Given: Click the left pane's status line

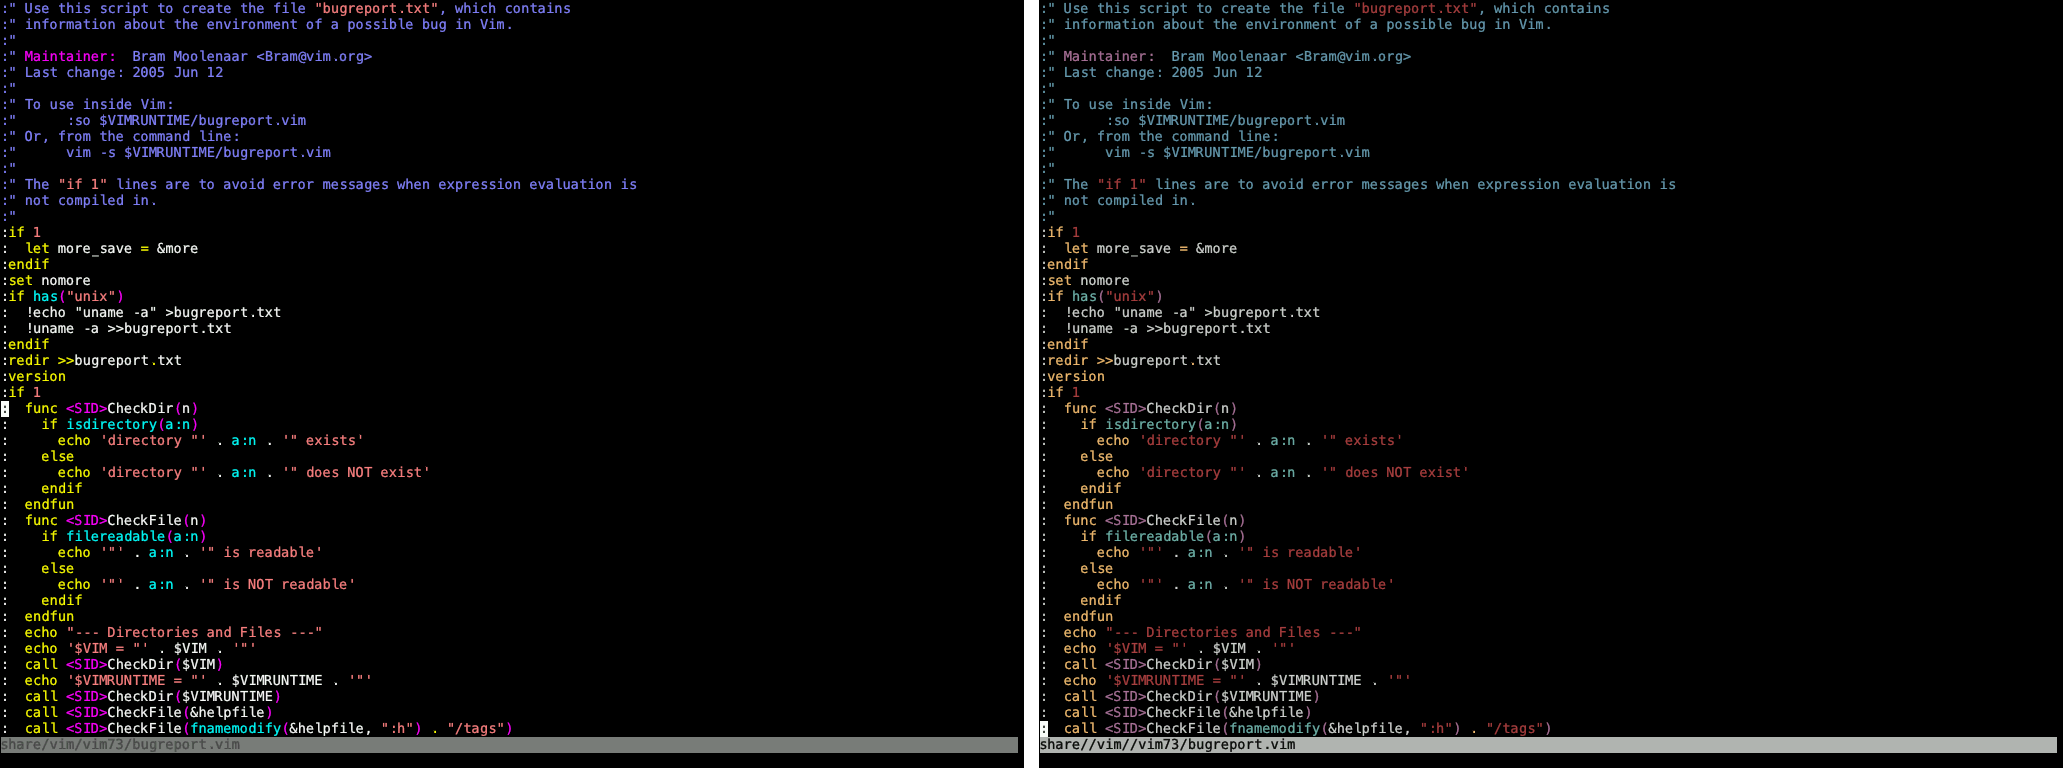Looking at the screenshot, I should pyautogui.click(x=508, y=745).
